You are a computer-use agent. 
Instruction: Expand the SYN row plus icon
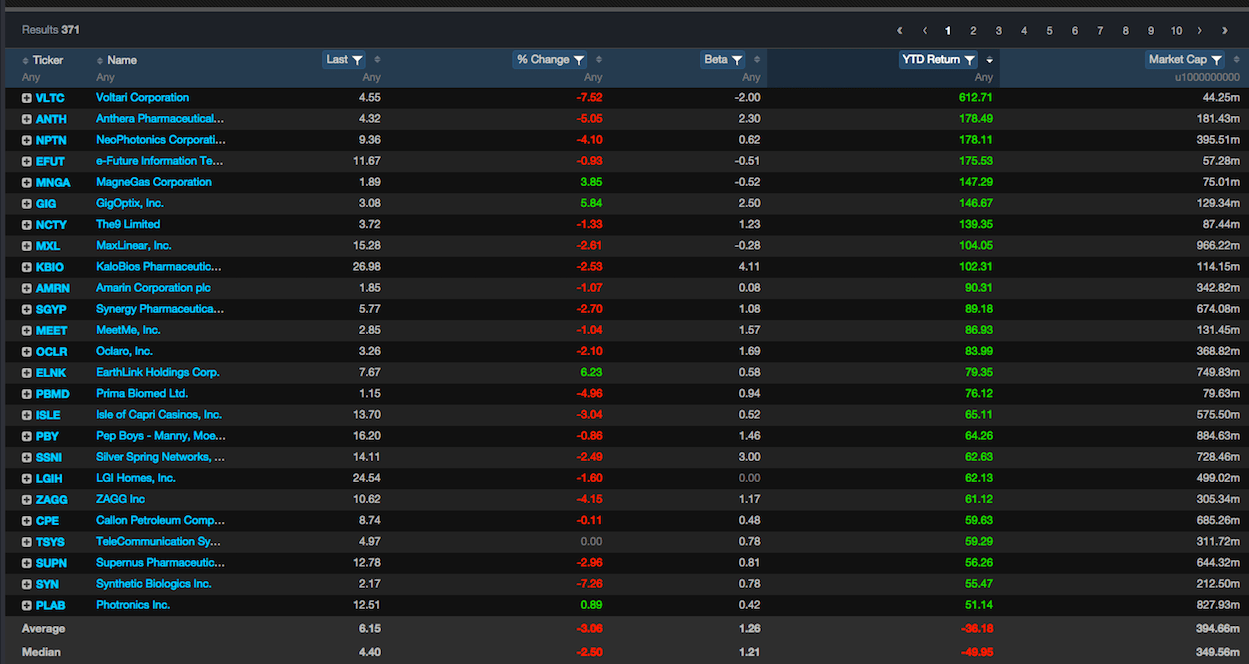27,584
